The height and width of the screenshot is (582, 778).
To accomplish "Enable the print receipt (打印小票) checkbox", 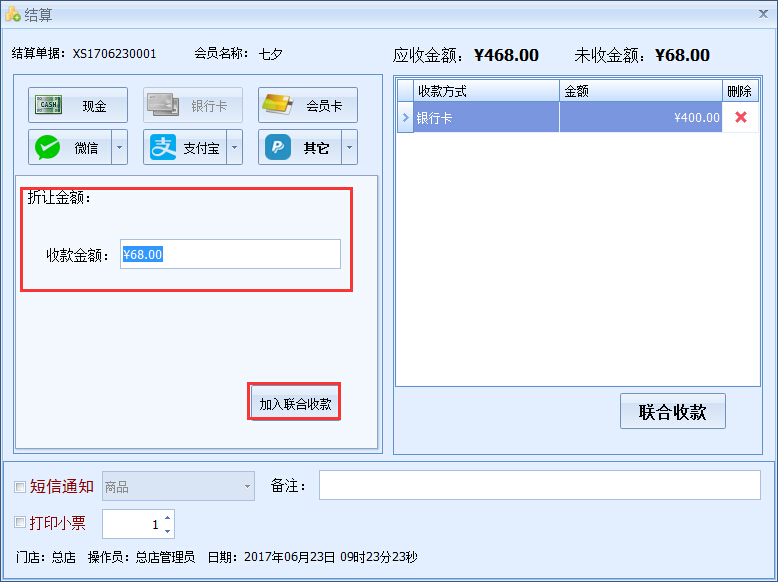I will pos(20,523).
